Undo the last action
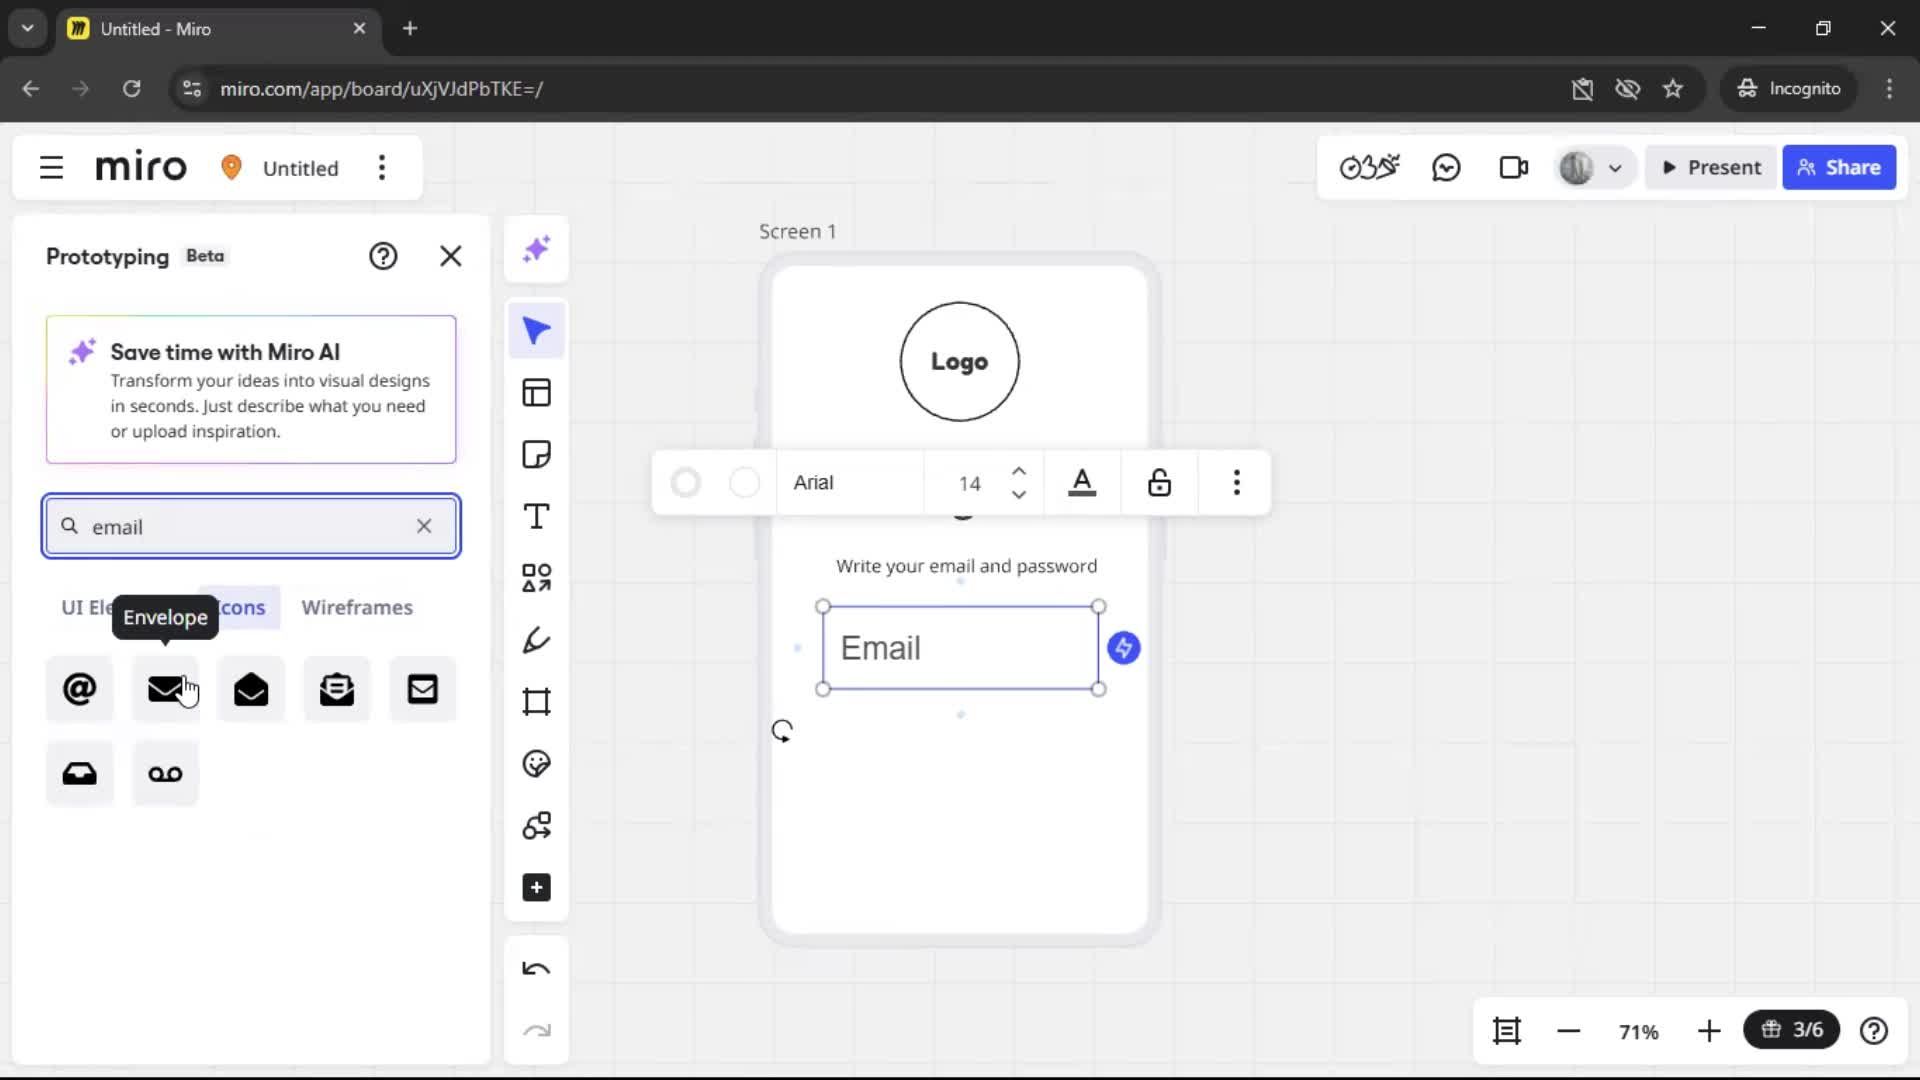The image size is (1920, 1080). click(x=537, y=969)
